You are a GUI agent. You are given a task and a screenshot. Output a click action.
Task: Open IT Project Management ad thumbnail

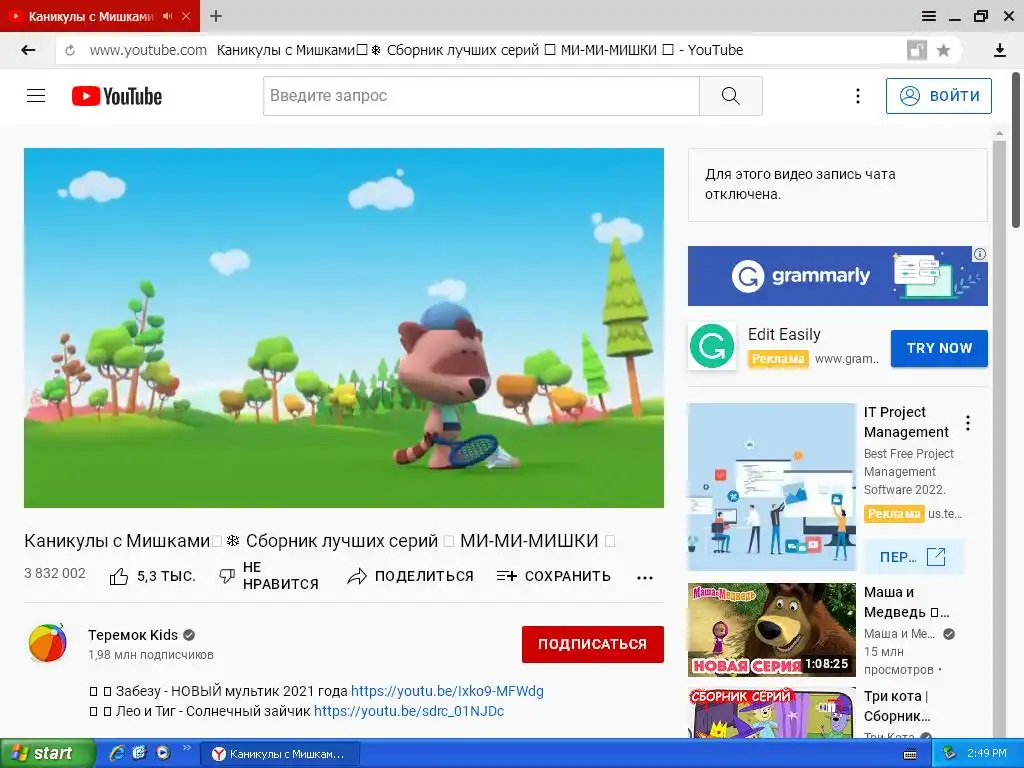pos(771,487)
